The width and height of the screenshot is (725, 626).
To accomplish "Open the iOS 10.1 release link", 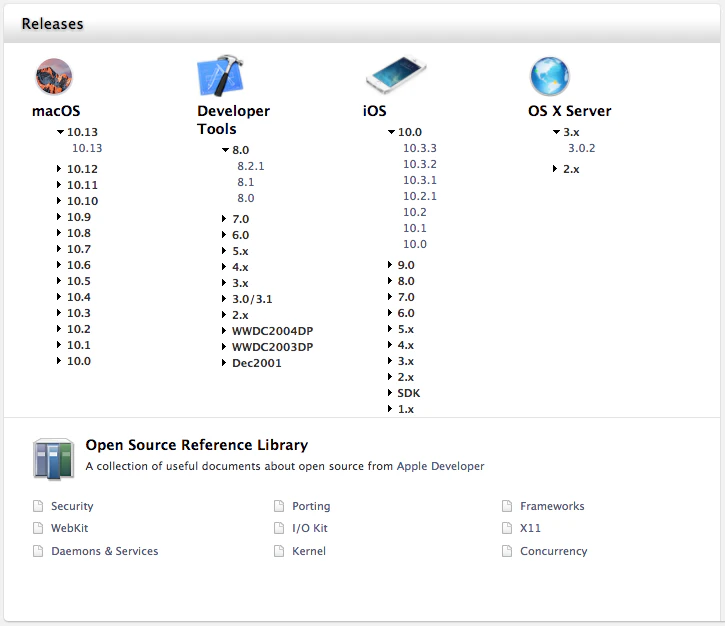I will (x=415, y=228).
